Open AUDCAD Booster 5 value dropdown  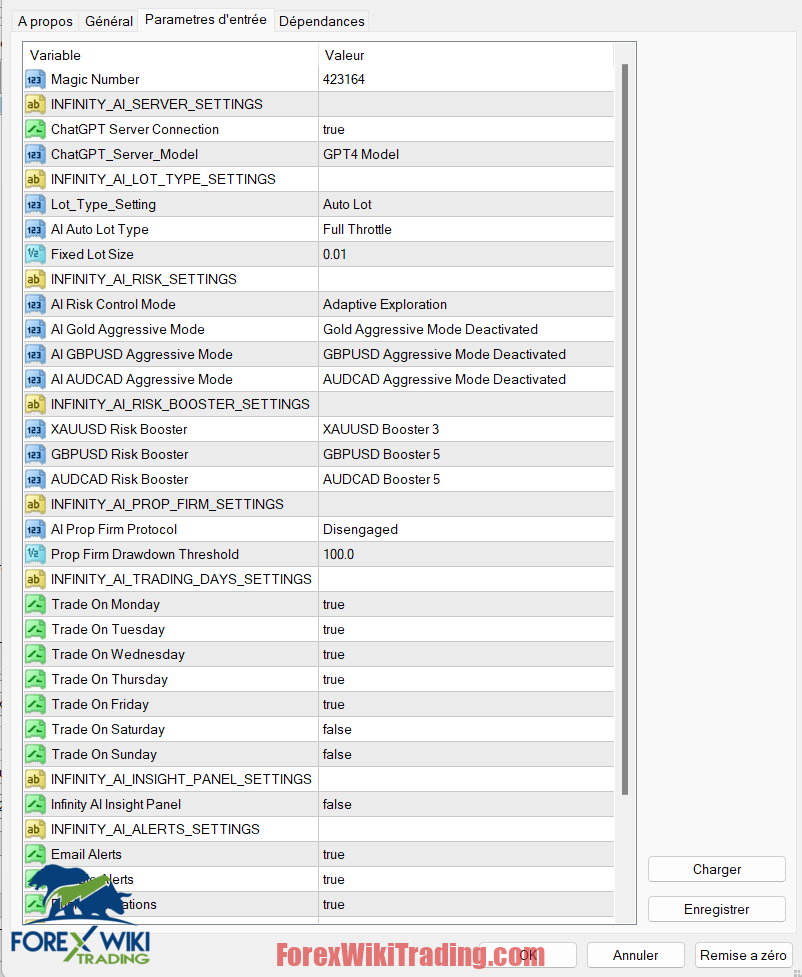(x=466, y=479)
